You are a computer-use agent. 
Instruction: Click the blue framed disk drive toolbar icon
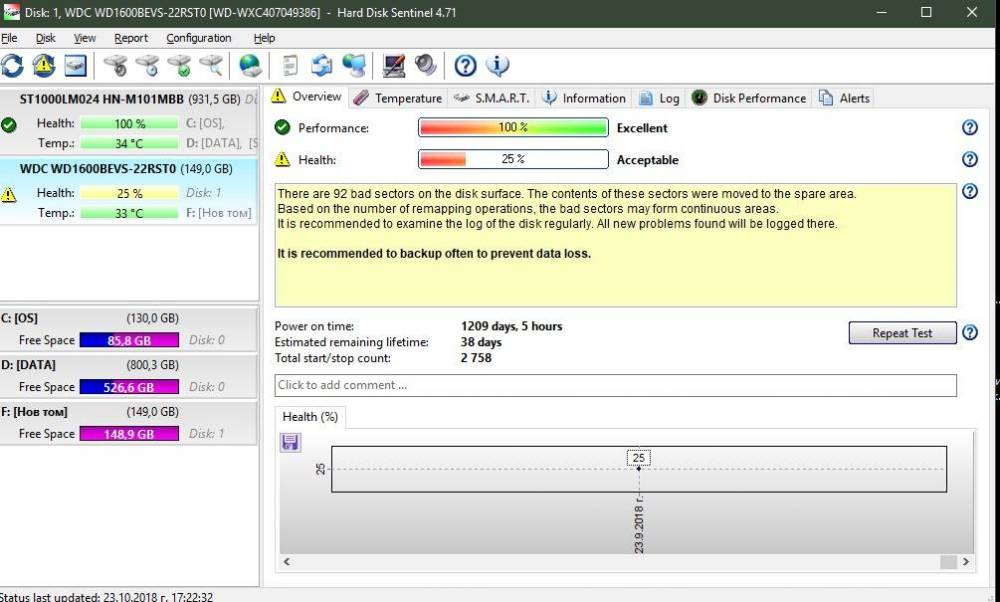[x=75, y=66]
